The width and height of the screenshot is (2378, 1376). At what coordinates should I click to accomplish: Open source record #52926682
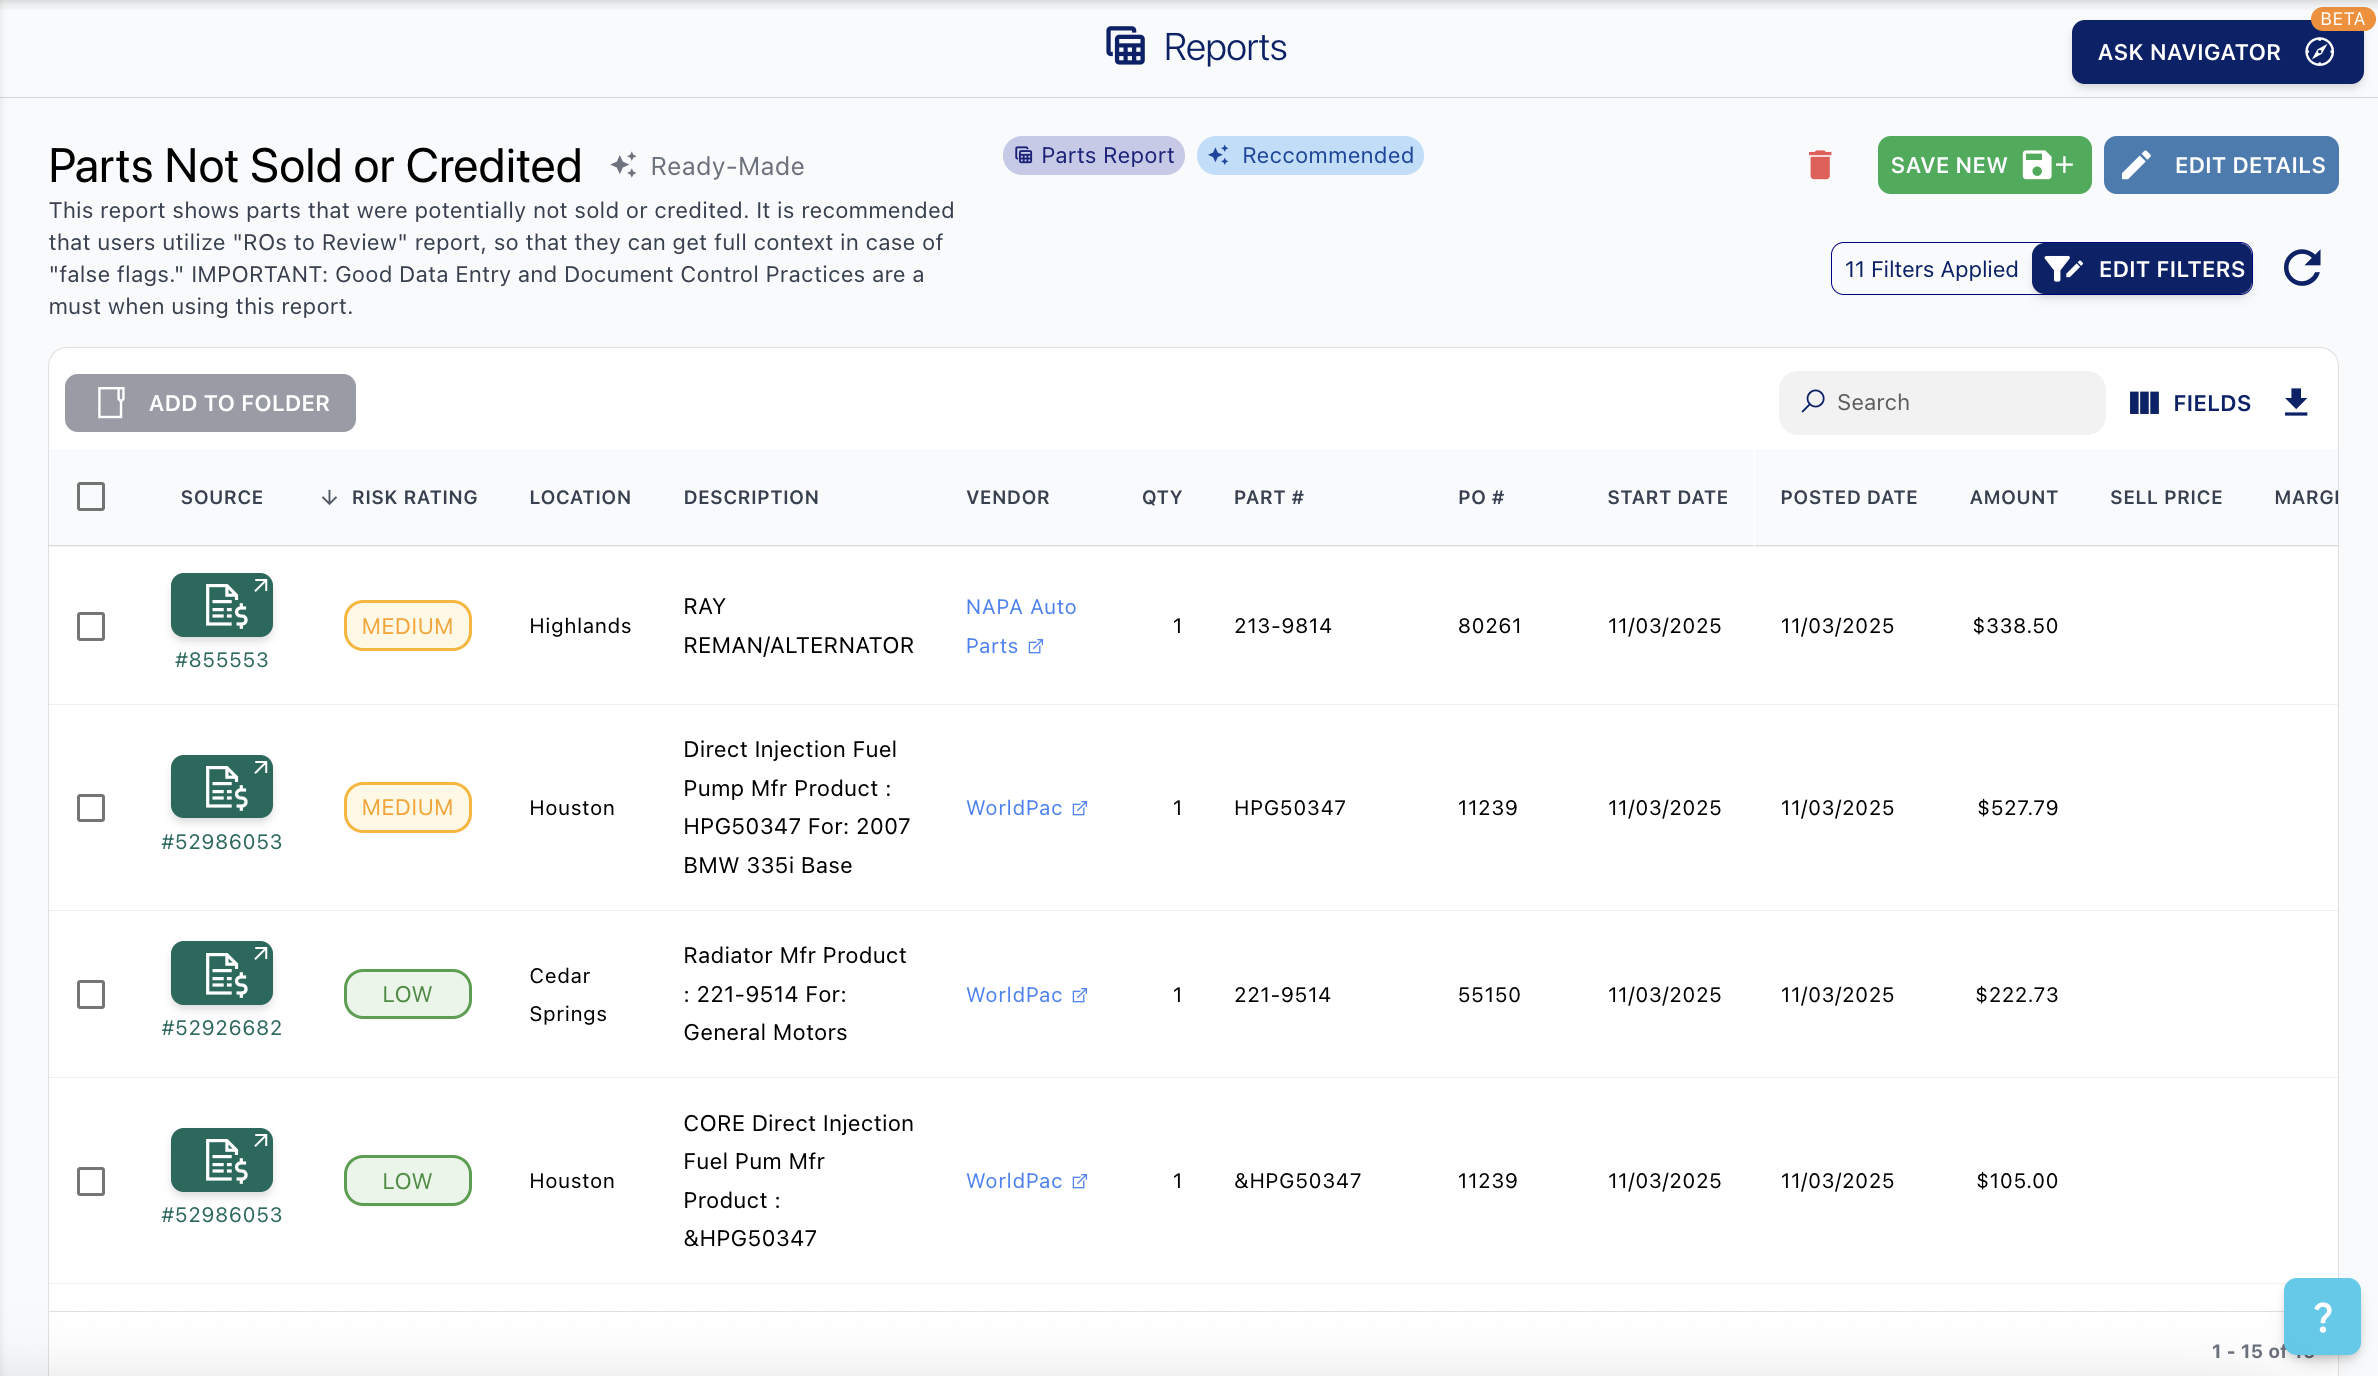pos(221,973)
